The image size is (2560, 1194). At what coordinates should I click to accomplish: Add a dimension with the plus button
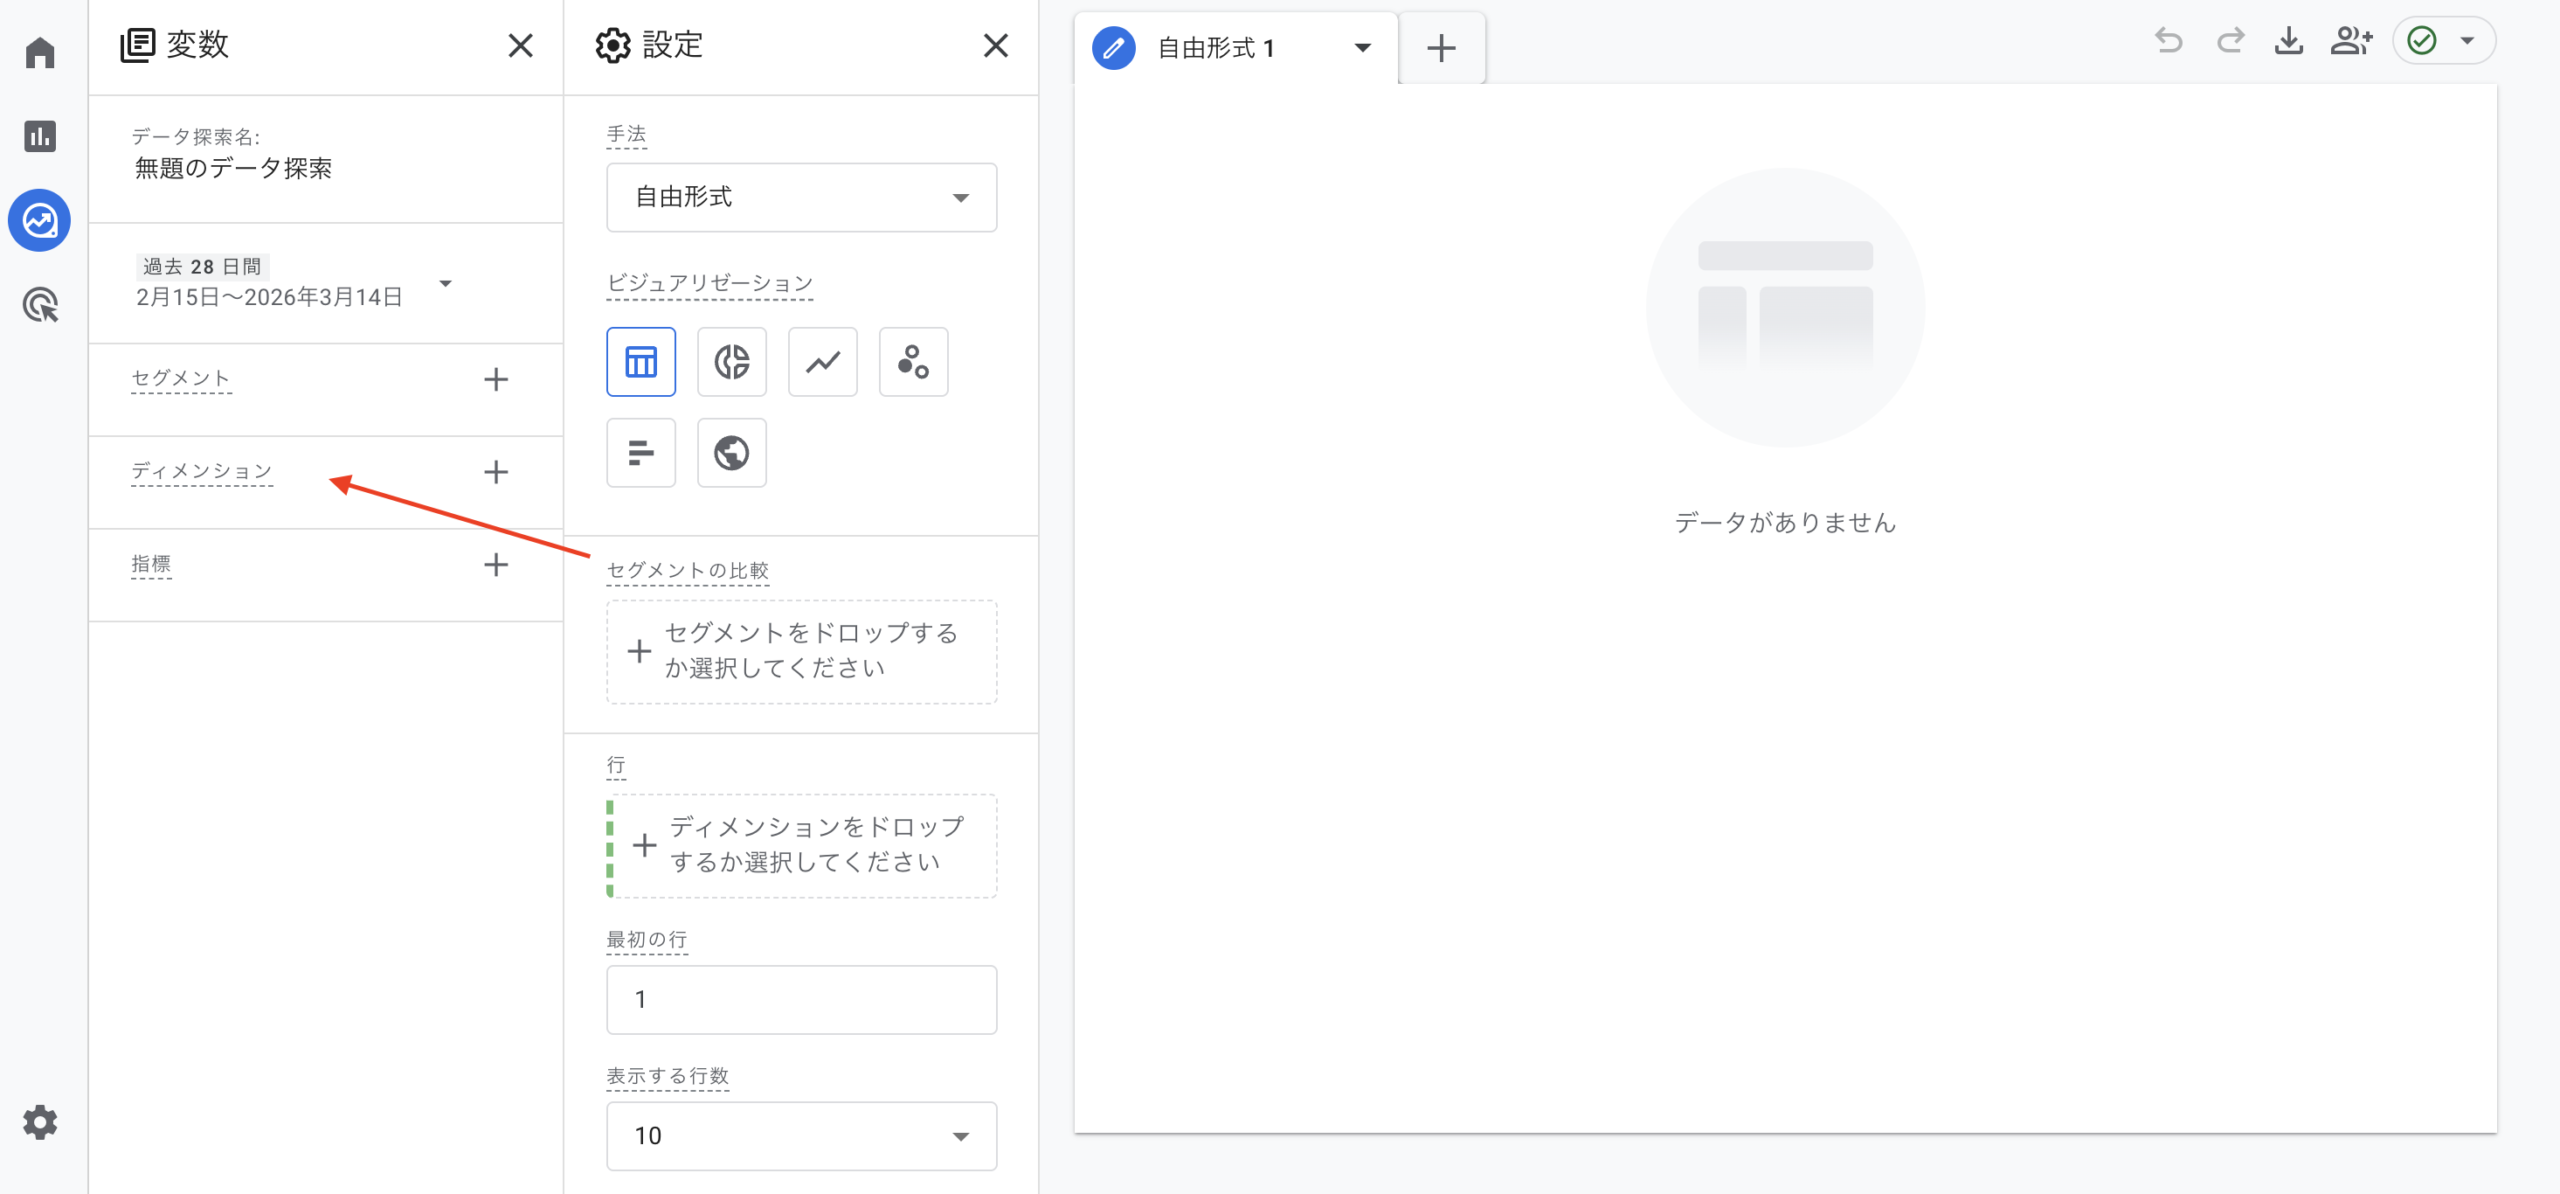[x=496, y=472]
